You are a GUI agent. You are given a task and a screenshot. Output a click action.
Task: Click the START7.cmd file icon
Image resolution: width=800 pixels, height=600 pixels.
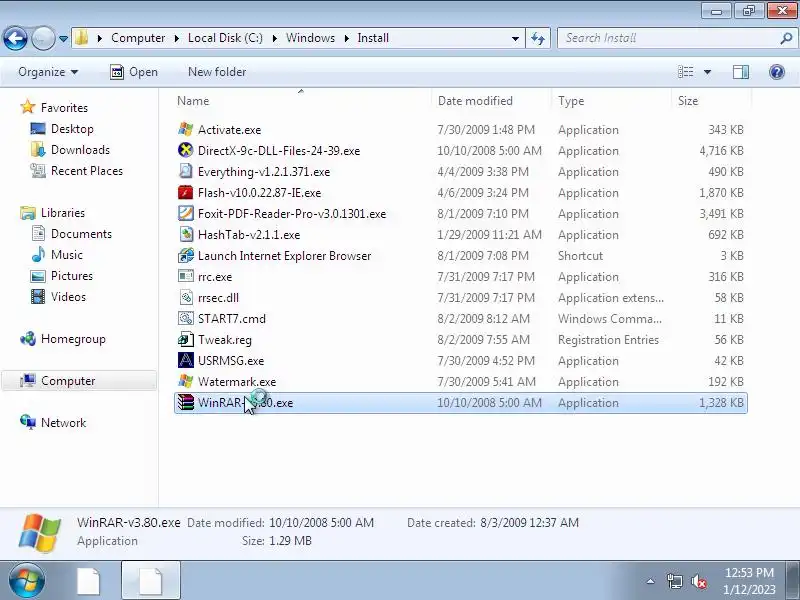coord(186,318)
